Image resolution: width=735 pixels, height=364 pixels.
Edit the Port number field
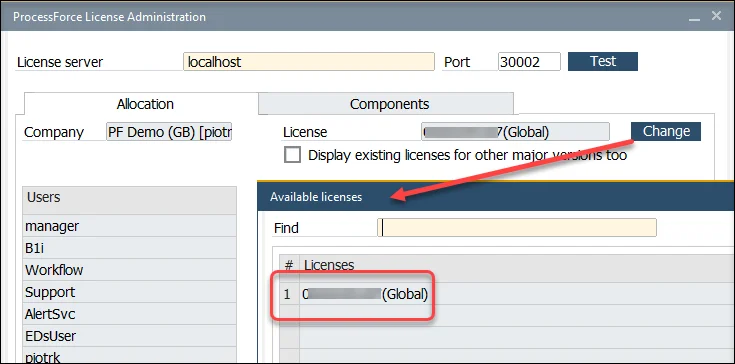coord(529,62)
